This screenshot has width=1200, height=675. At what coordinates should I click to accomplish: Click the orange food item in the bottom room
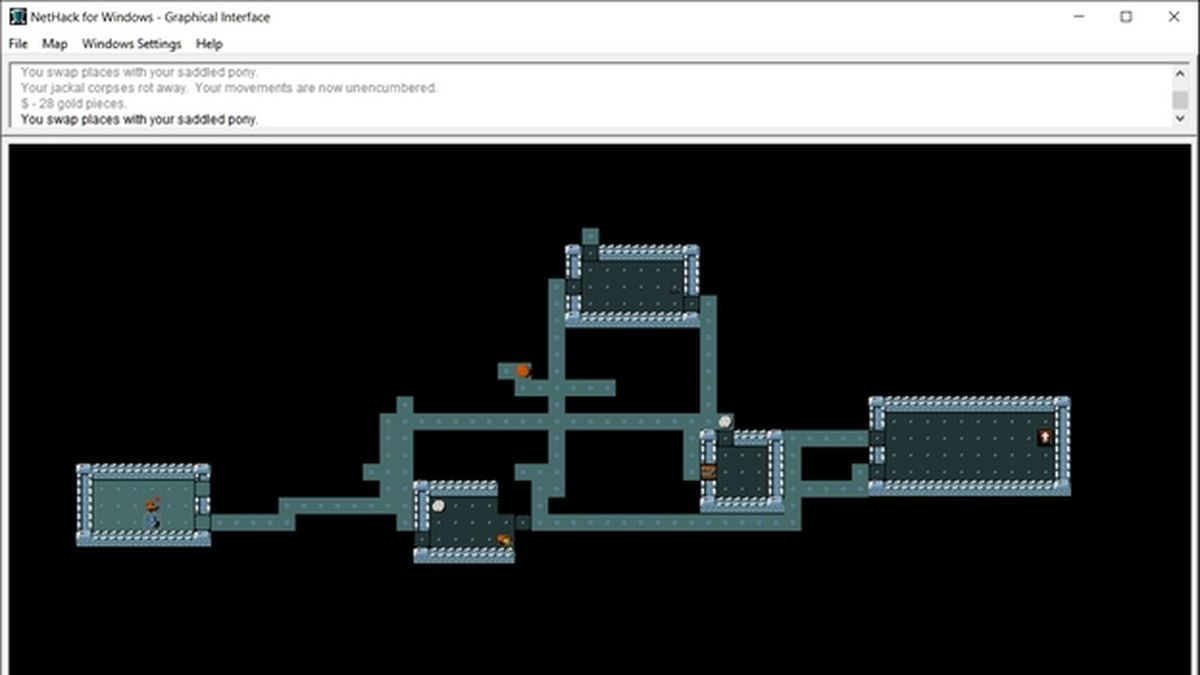[503, 539]
